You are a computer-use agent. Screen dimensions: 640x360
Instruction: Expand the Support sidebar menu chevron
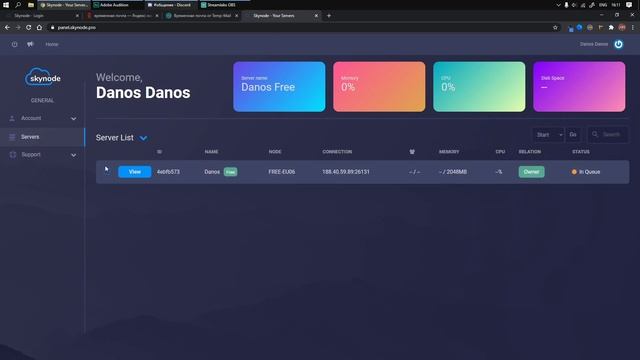click(73, 155)
